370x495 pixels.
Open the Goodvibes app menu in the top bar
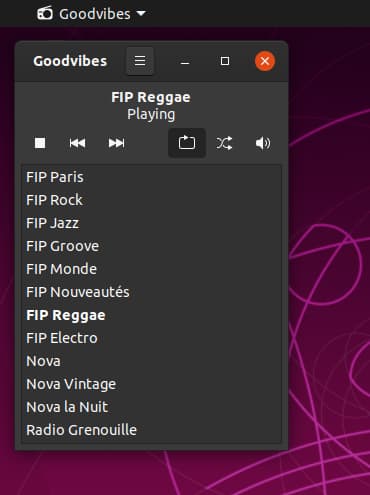pos(91,14)
